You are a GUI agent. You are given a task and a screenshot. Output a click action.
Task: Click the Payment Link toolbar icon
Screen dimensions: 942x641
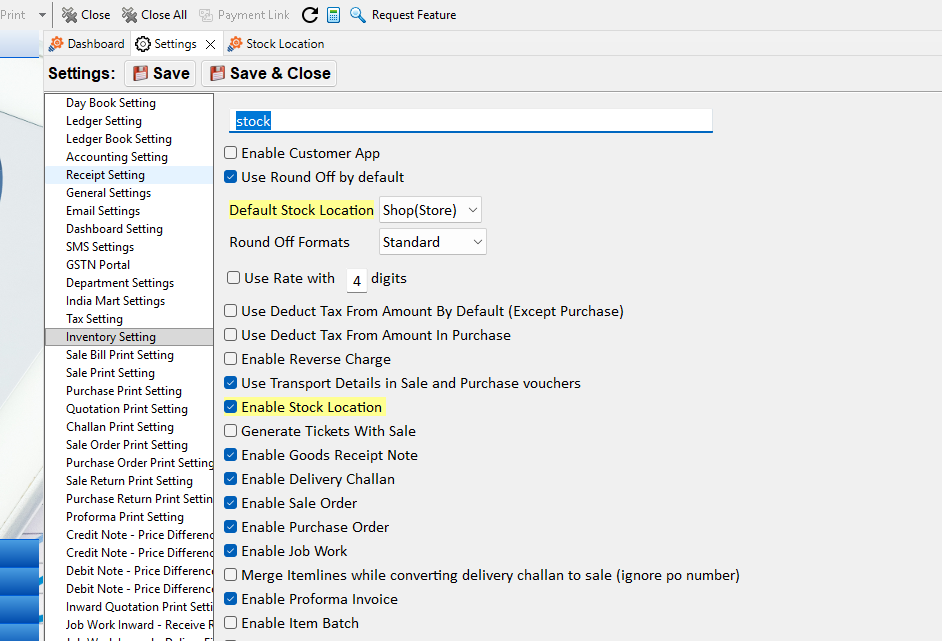click(x=206, y=15)
